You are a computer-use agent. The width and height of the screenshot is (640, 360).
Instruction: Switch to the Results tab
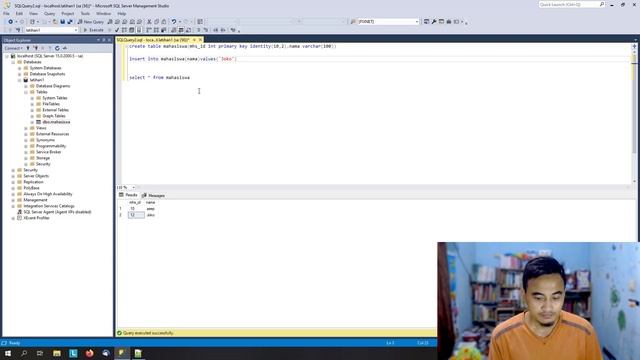pos(128,195)
